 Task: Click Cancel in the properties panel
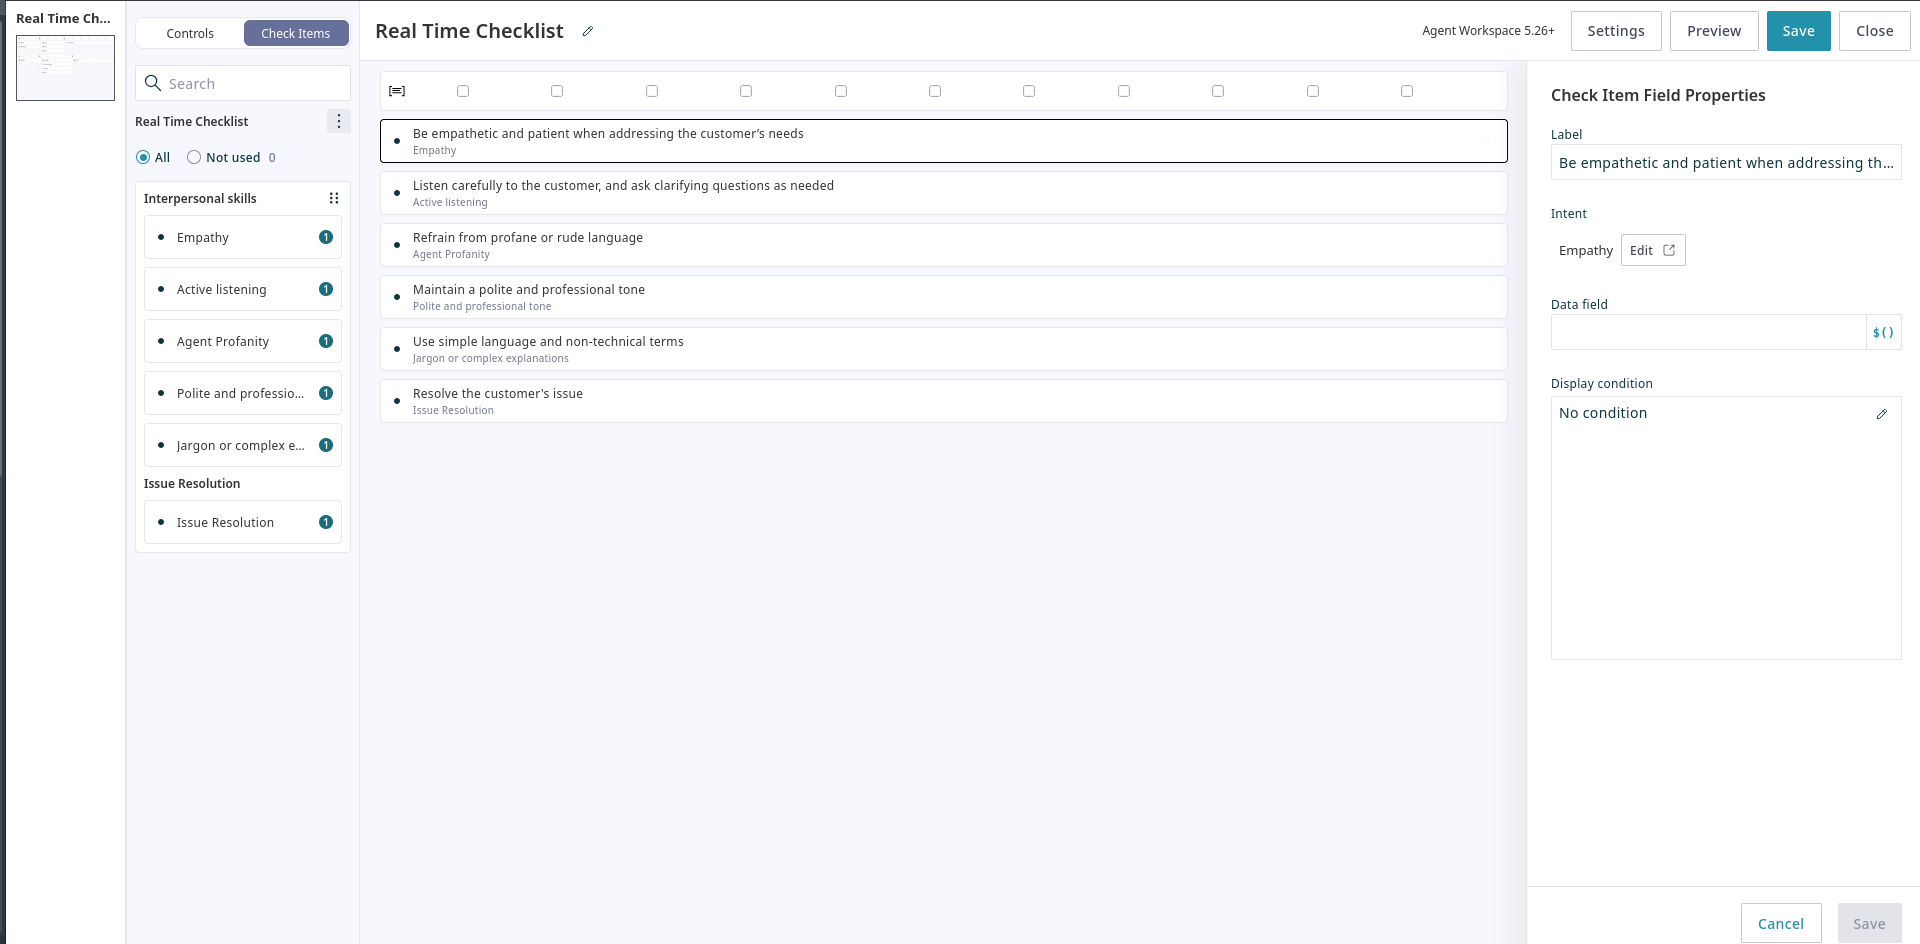coord(1780,923)
